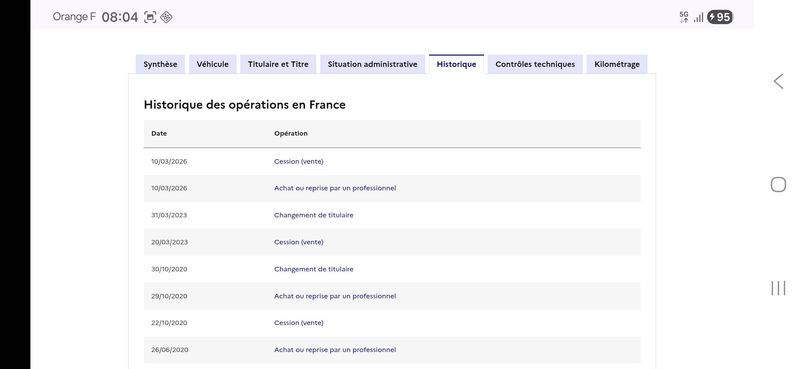Tap the screen capture status icon
The image size is (800, 369).
coord(150,17)
